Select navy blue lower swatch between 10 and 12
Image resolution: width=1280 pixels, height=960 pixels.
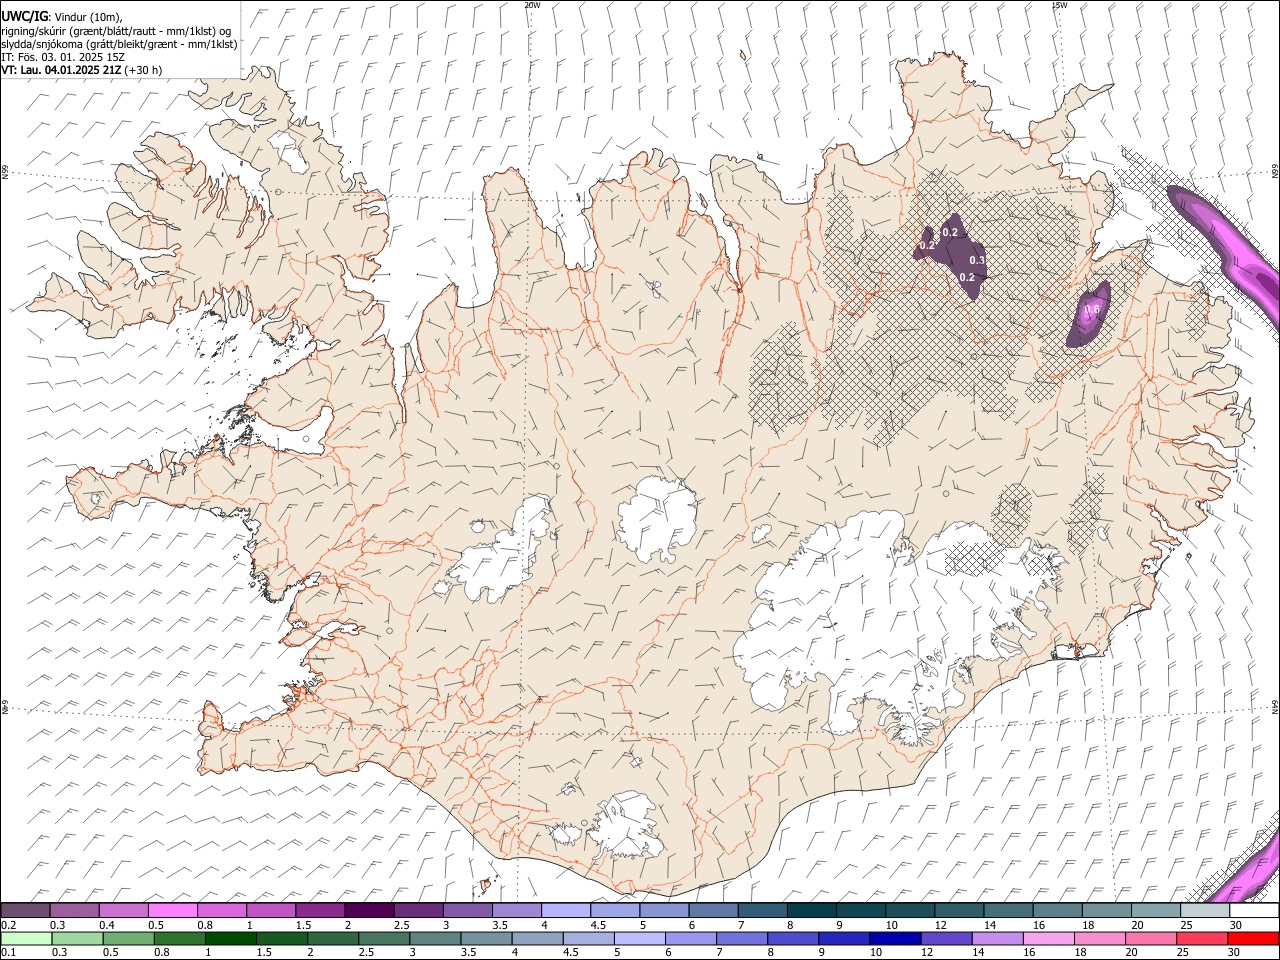click(894, 938)
